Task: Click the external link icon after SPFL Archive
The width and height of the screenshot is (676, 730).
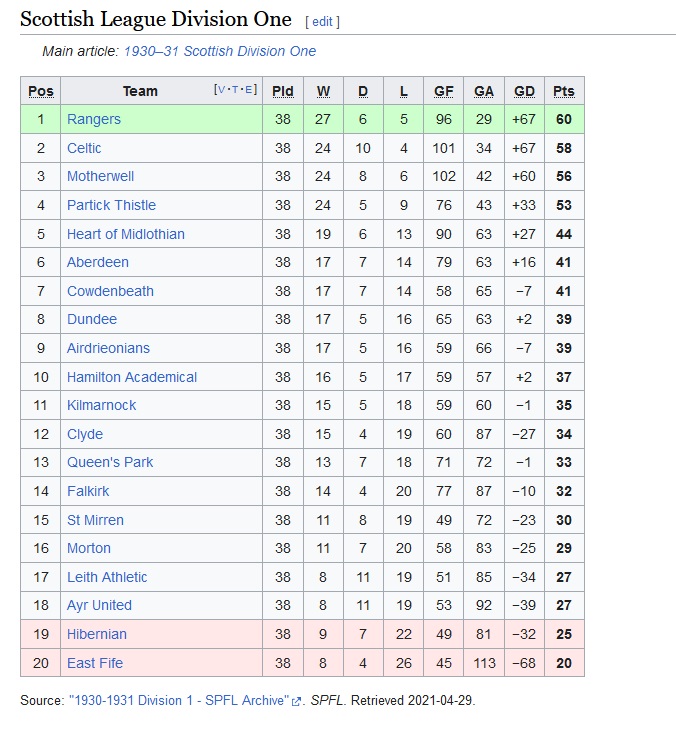Action: point(296,701)
